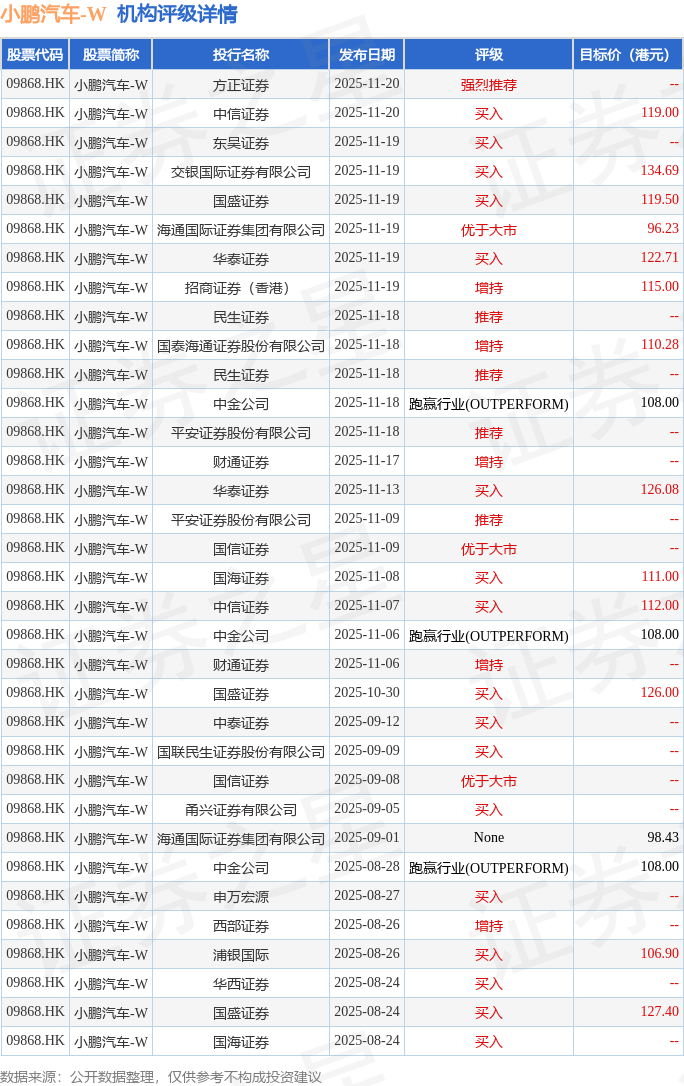The height and width of the screenshot is (1086, 684).
Task: Select the 中泰证券 broker cell
Action: tap(241, 722)
